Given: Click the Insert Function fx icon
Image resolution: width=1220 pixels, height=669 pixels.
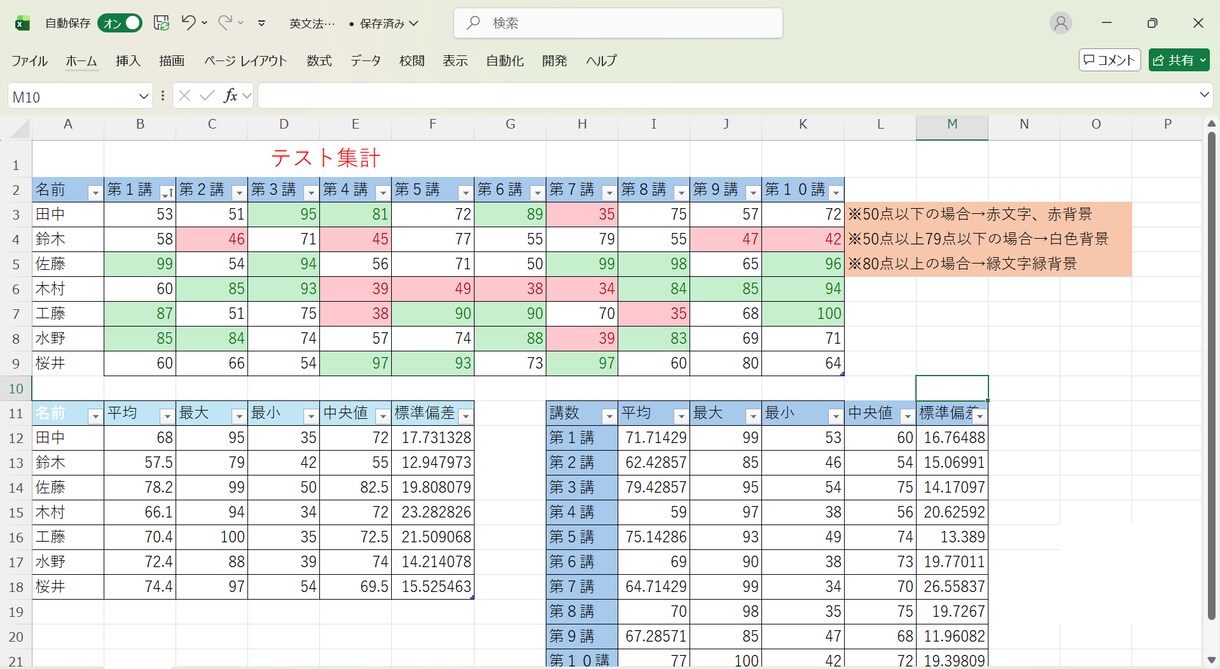Looking at the screenshot, I should (231, 96).
